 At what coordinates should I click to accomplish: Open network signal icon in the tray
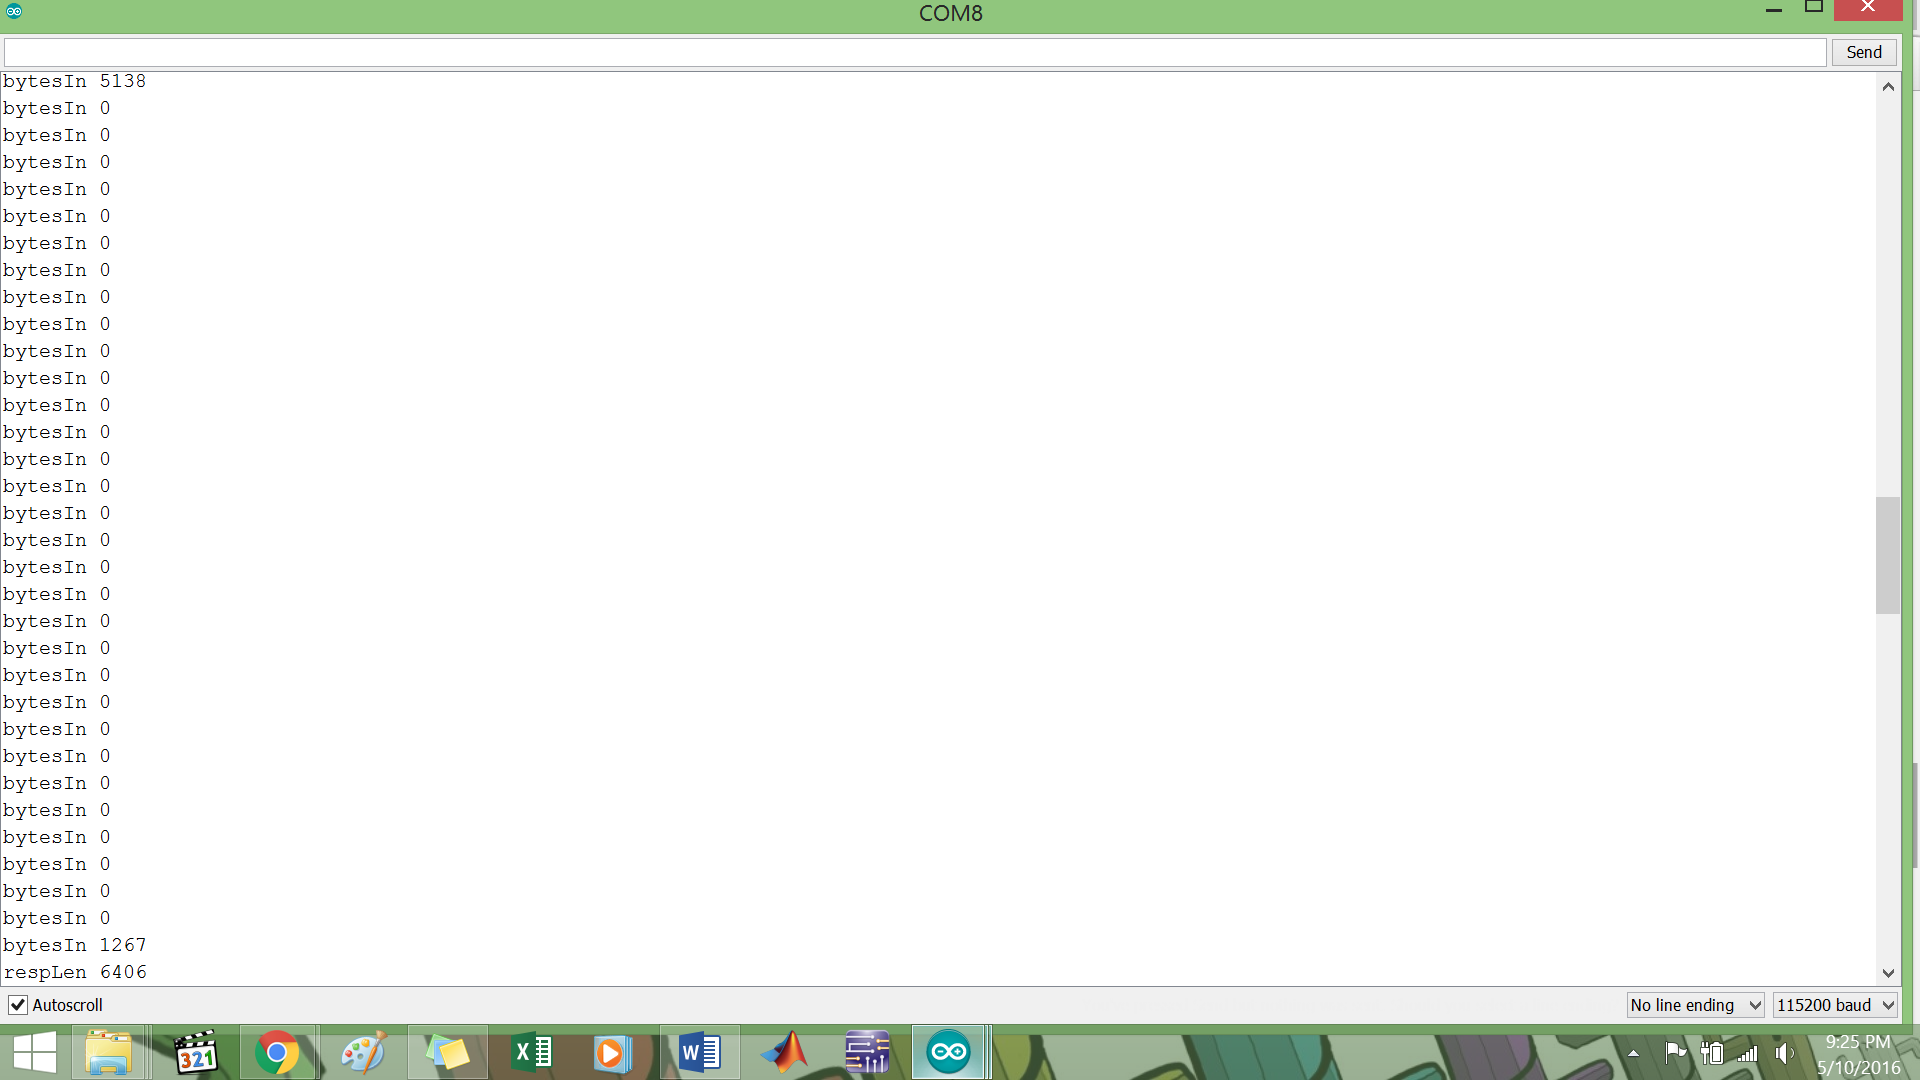pos(1747,1053)
